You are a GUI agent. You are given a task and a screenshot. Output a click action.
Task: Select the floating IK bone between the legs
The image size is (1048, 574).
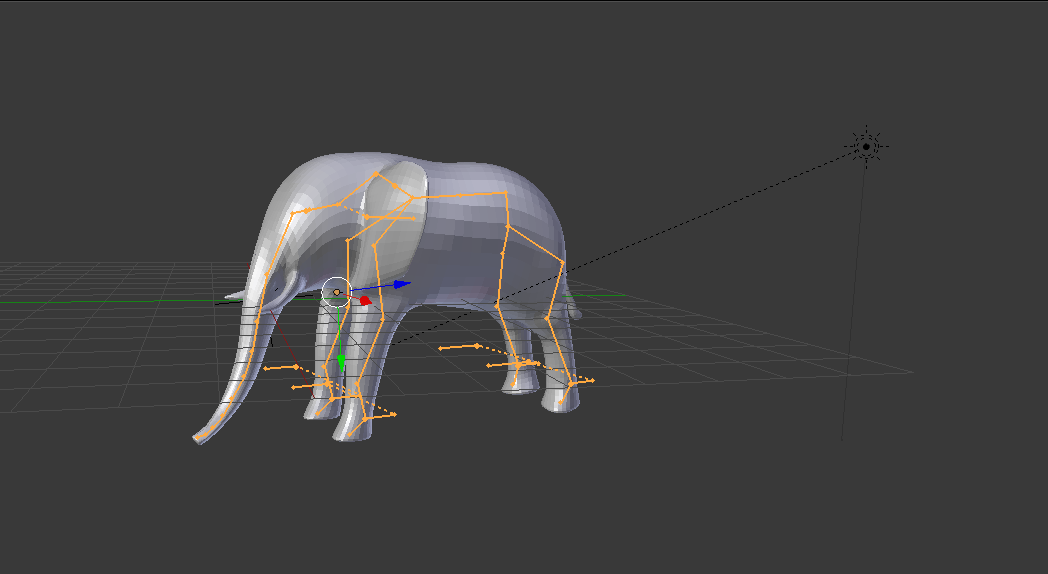coord(460,347)
